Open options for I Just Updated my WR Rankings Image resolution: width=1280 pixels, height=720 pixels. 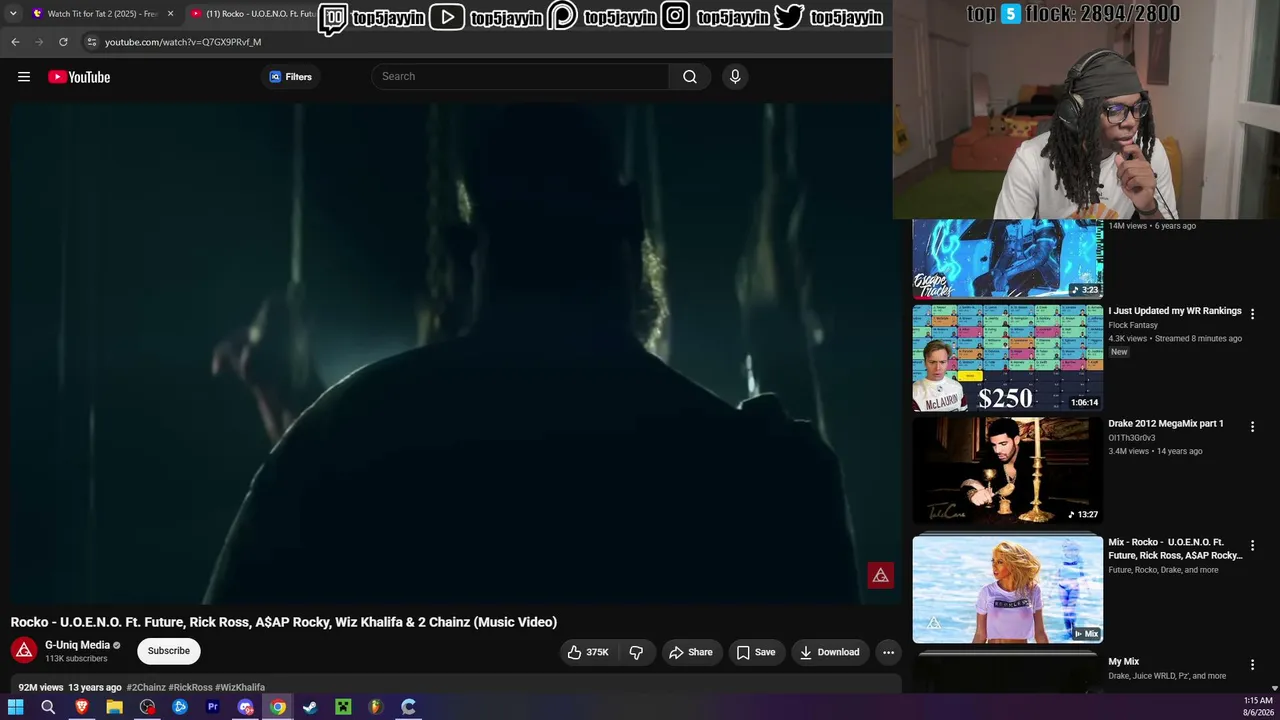click(1252, 314)
